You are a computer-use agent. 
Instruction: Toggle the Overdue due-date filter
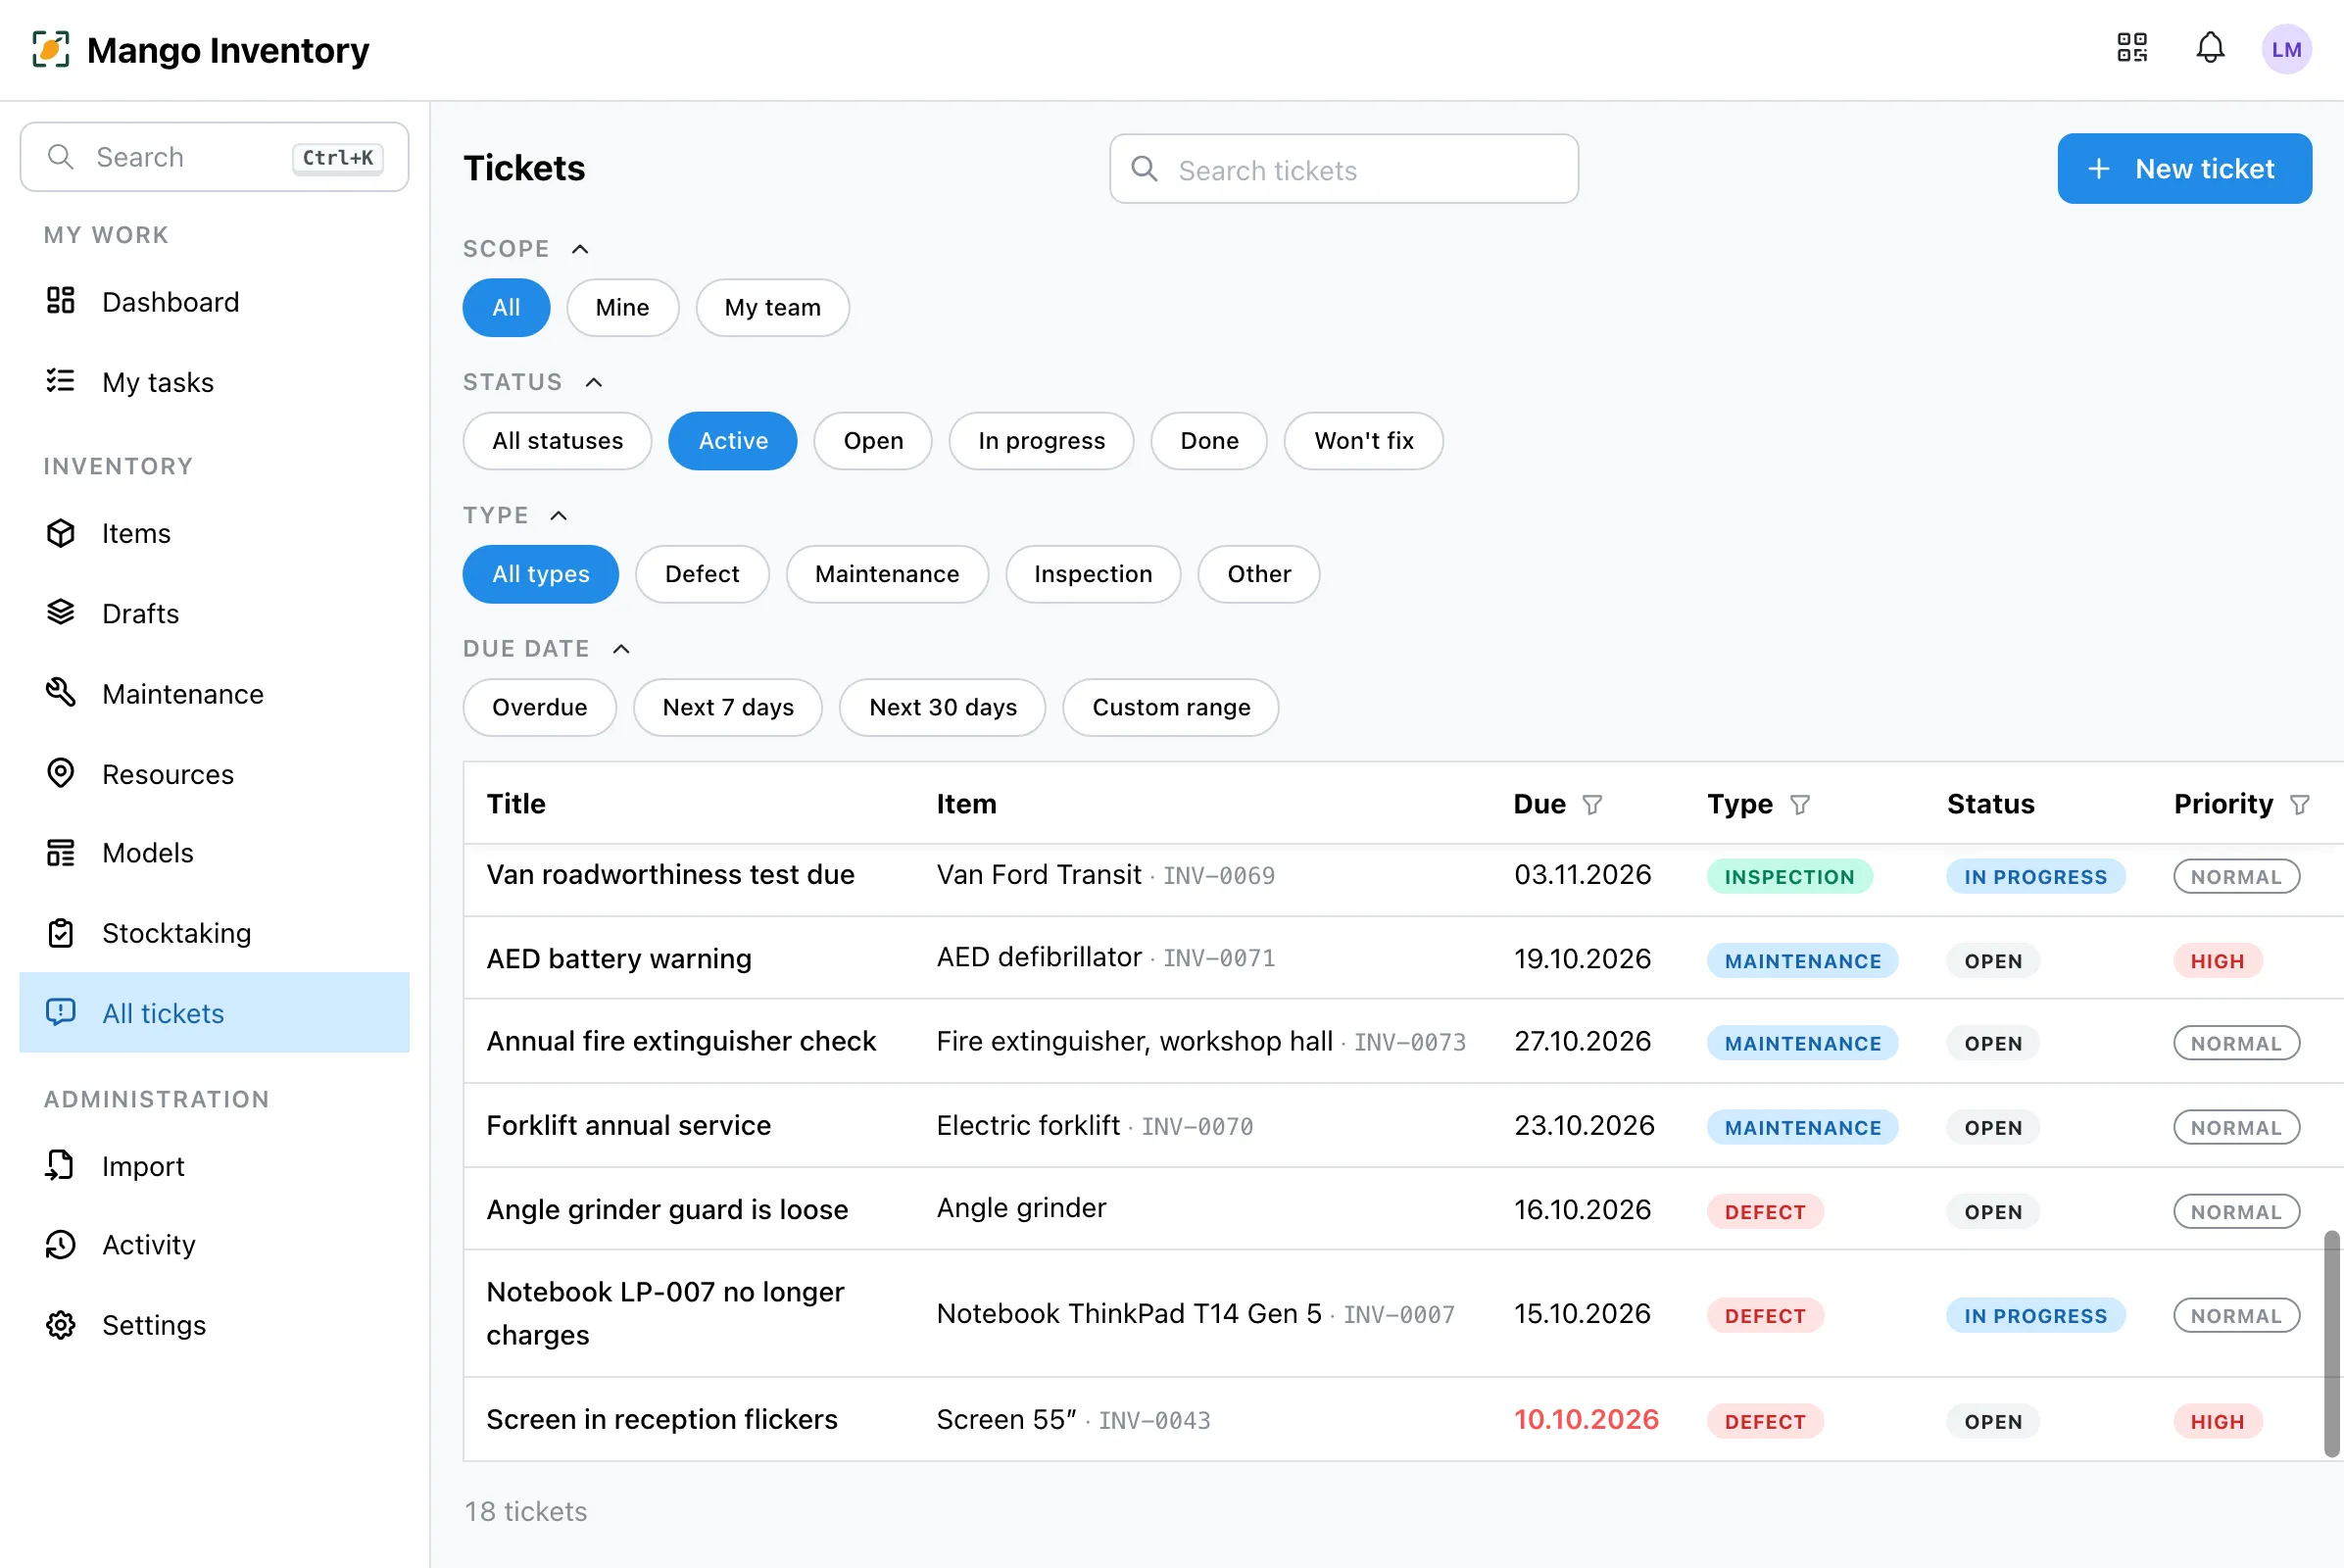pos(539,707)
